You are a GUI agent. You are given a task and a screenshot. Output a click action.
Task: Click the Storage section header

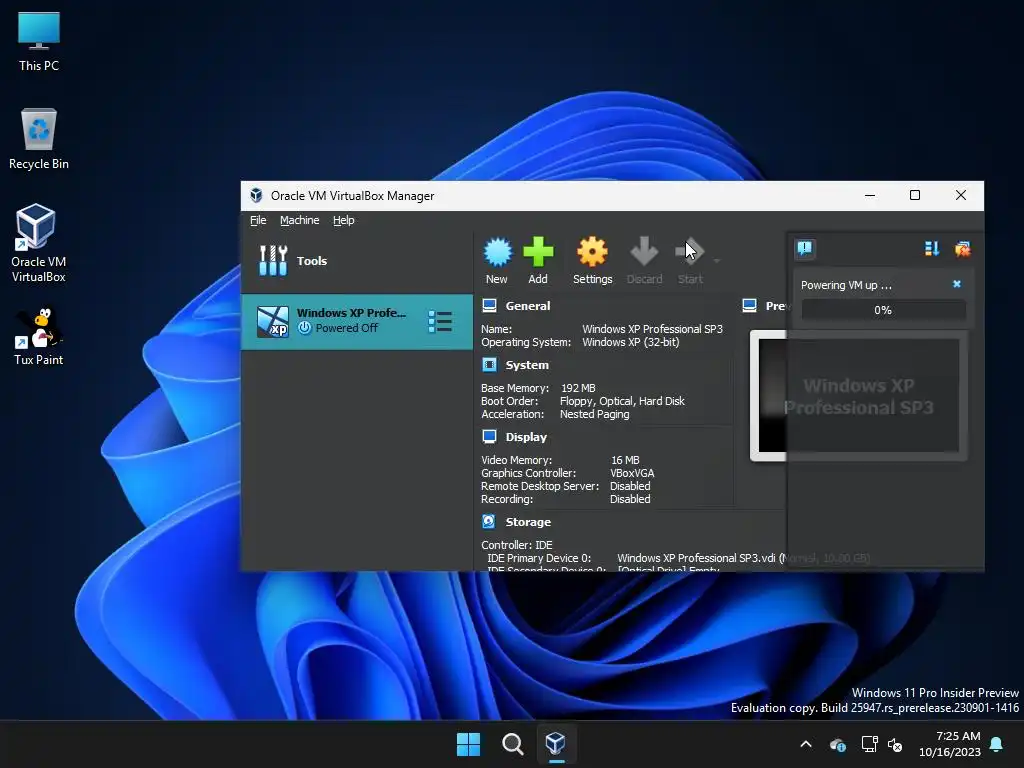528,522
